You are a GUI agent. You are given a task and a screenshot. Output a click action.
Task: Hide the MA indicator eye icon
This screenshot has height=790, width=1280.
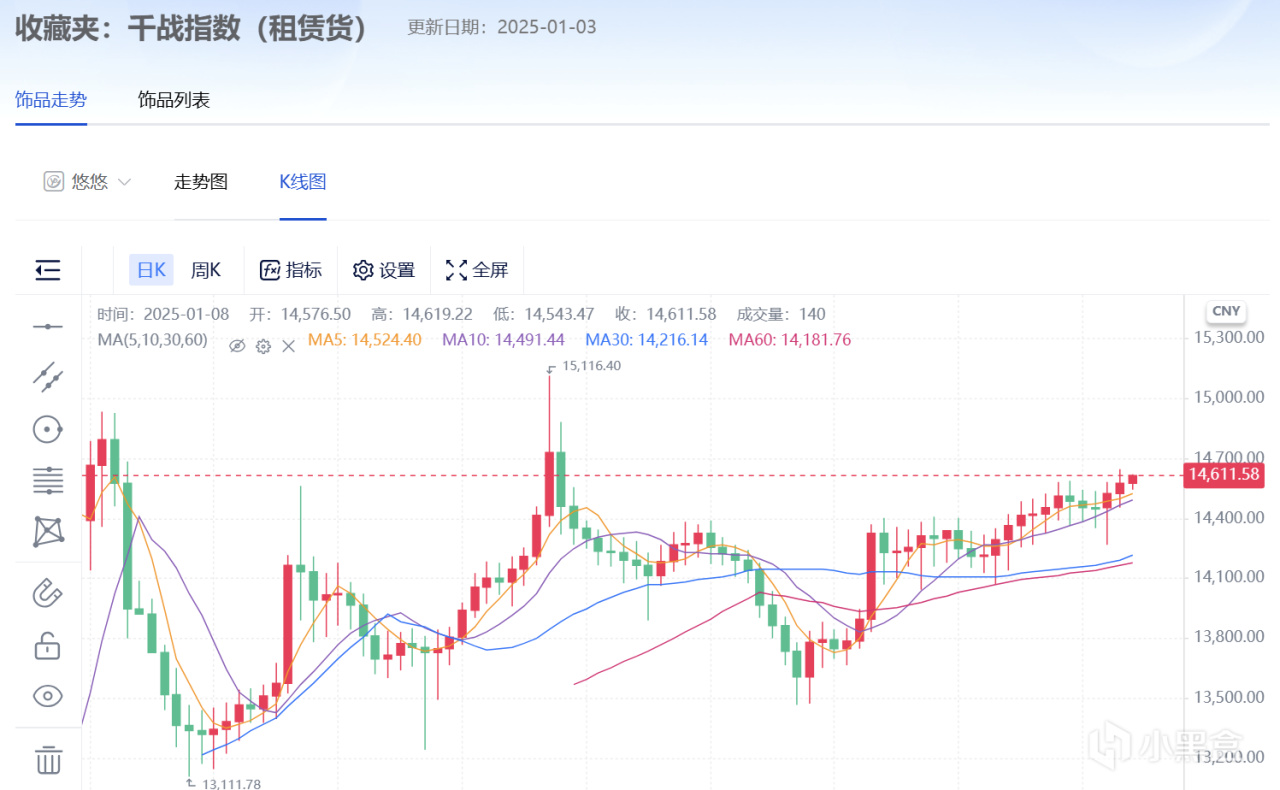pos(237,346)
